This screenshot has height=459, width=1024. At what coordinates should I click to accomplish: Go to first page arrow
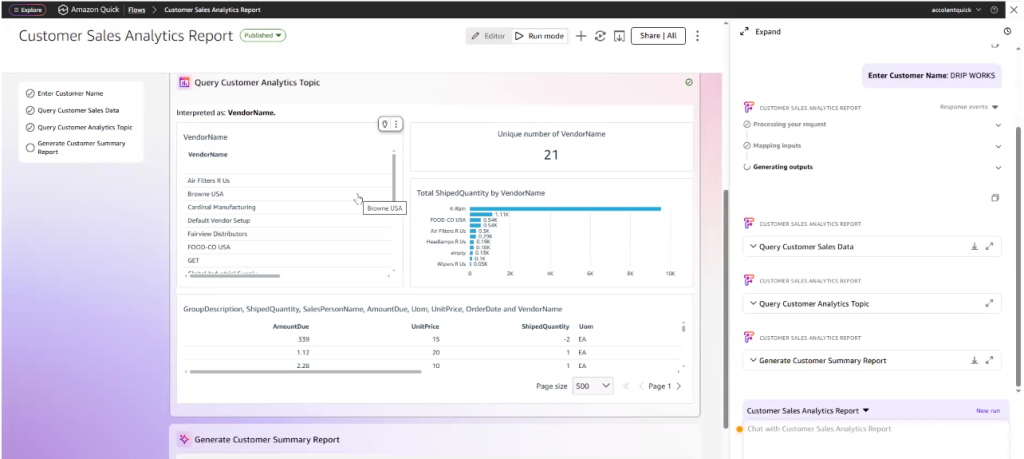click(626, 386)
